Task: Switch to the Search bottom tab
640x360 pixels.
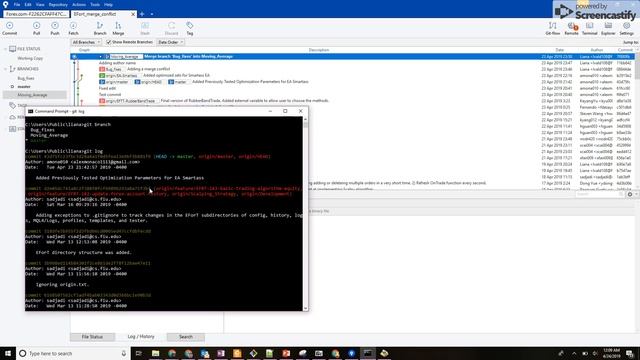Action: pos(186,337)
